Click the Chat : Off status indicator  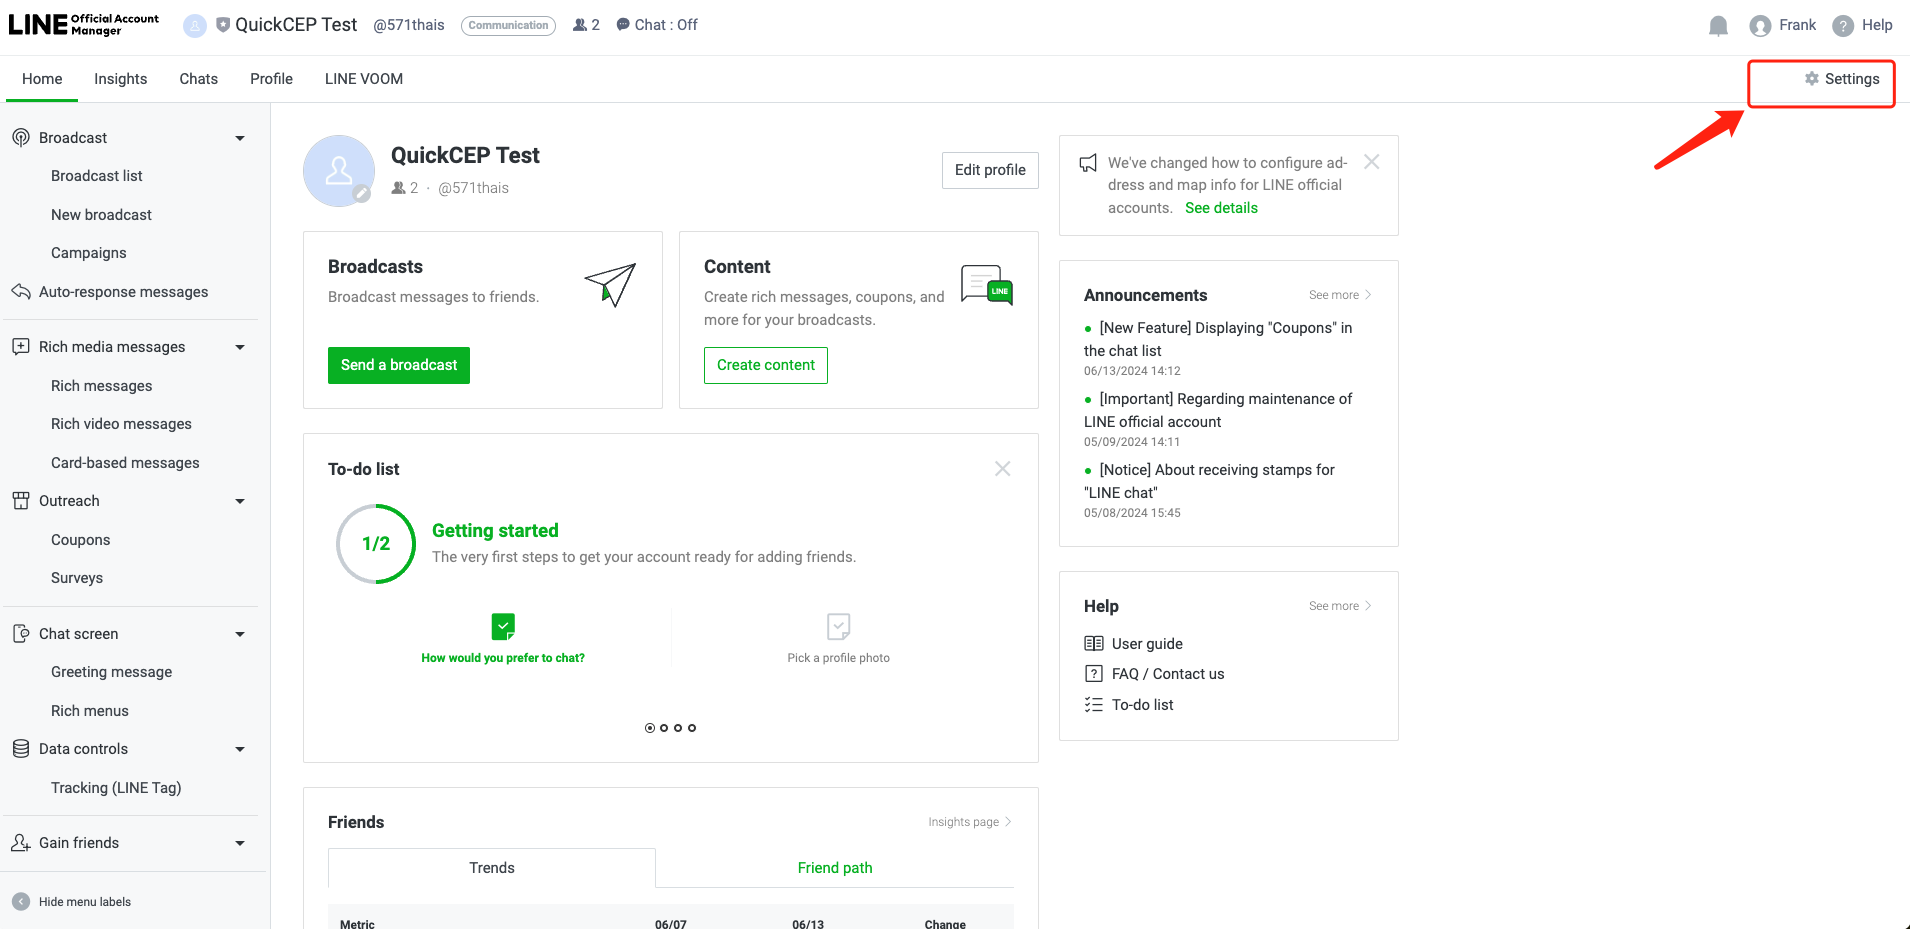pyautogui.click(x=657, y=25)
